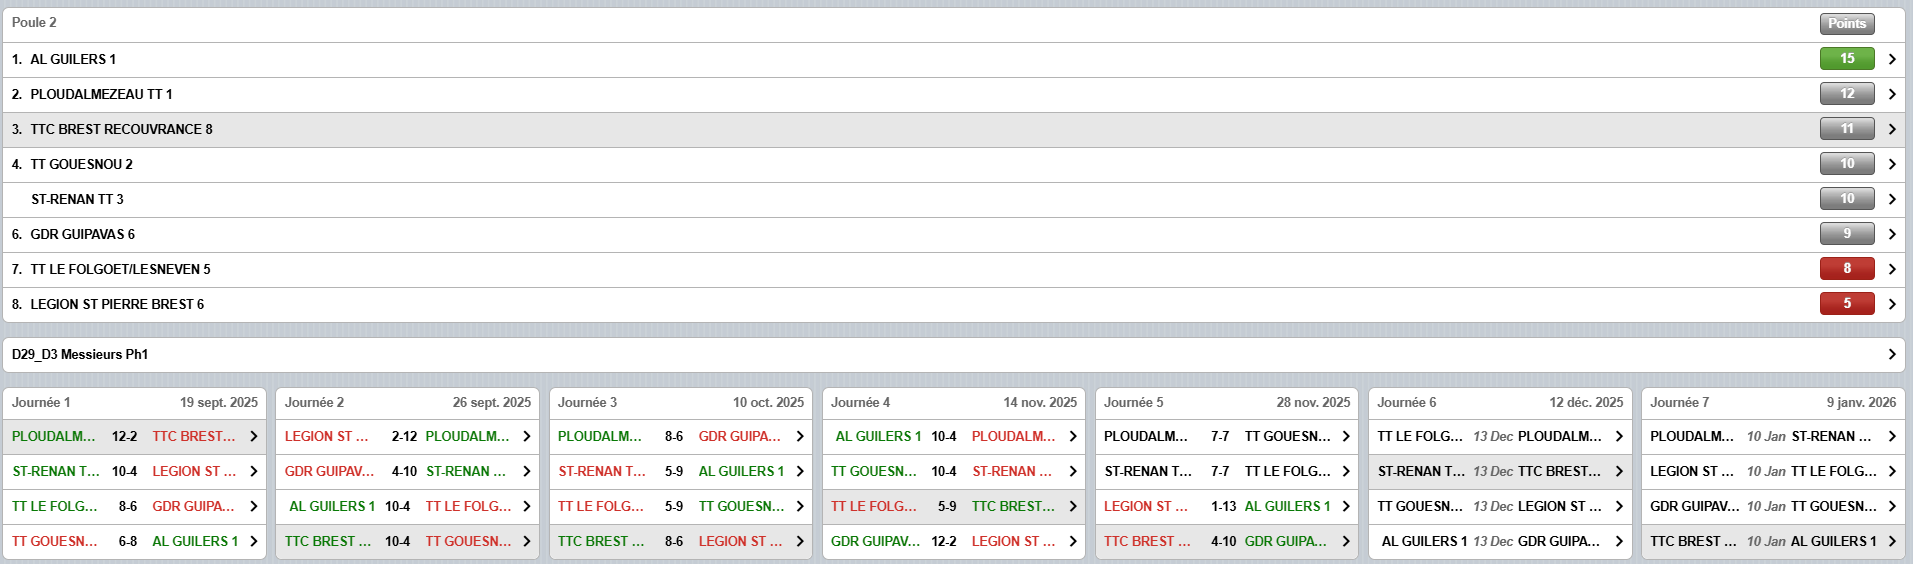Open chevron of GDR GUIPAV 12-2 LEGION match
This screenshot has width=1913, height=564.
[x=1072, y=542]
